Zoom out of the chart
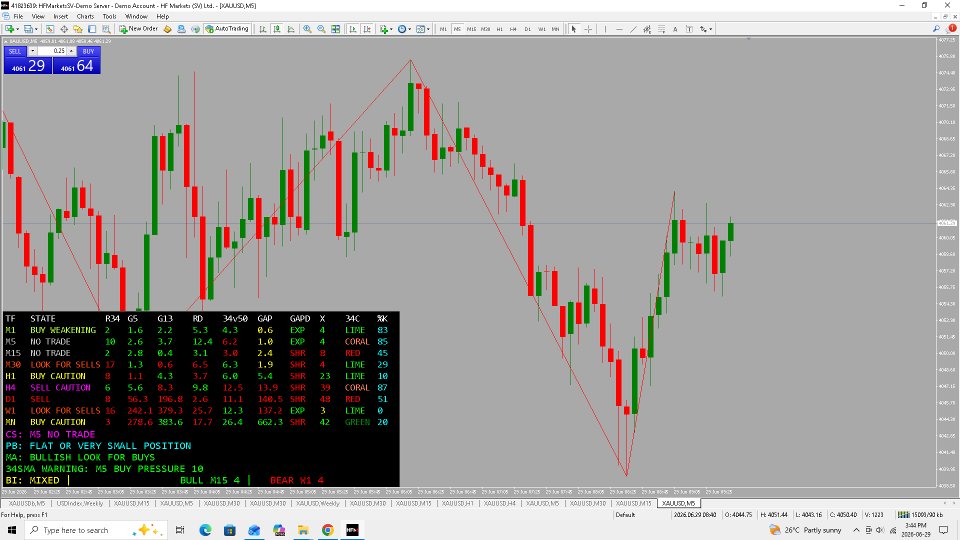Screen dimensions: 960x540 (x=321, y=29)
